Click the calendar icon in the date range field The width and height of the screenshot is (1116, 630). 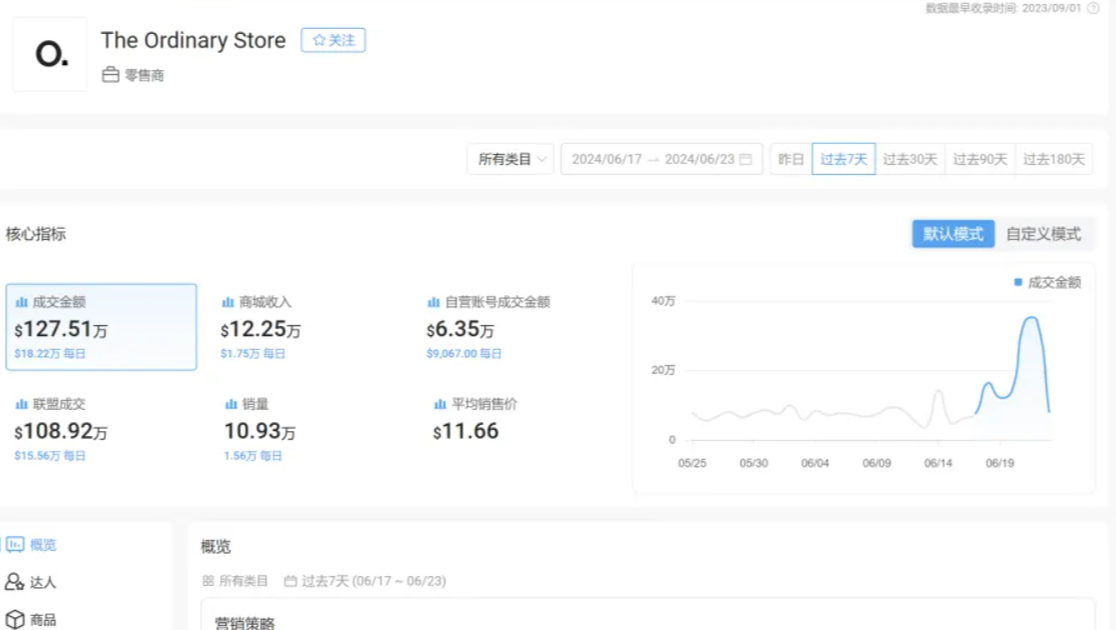pyautogui.click(x=745, y=159)
